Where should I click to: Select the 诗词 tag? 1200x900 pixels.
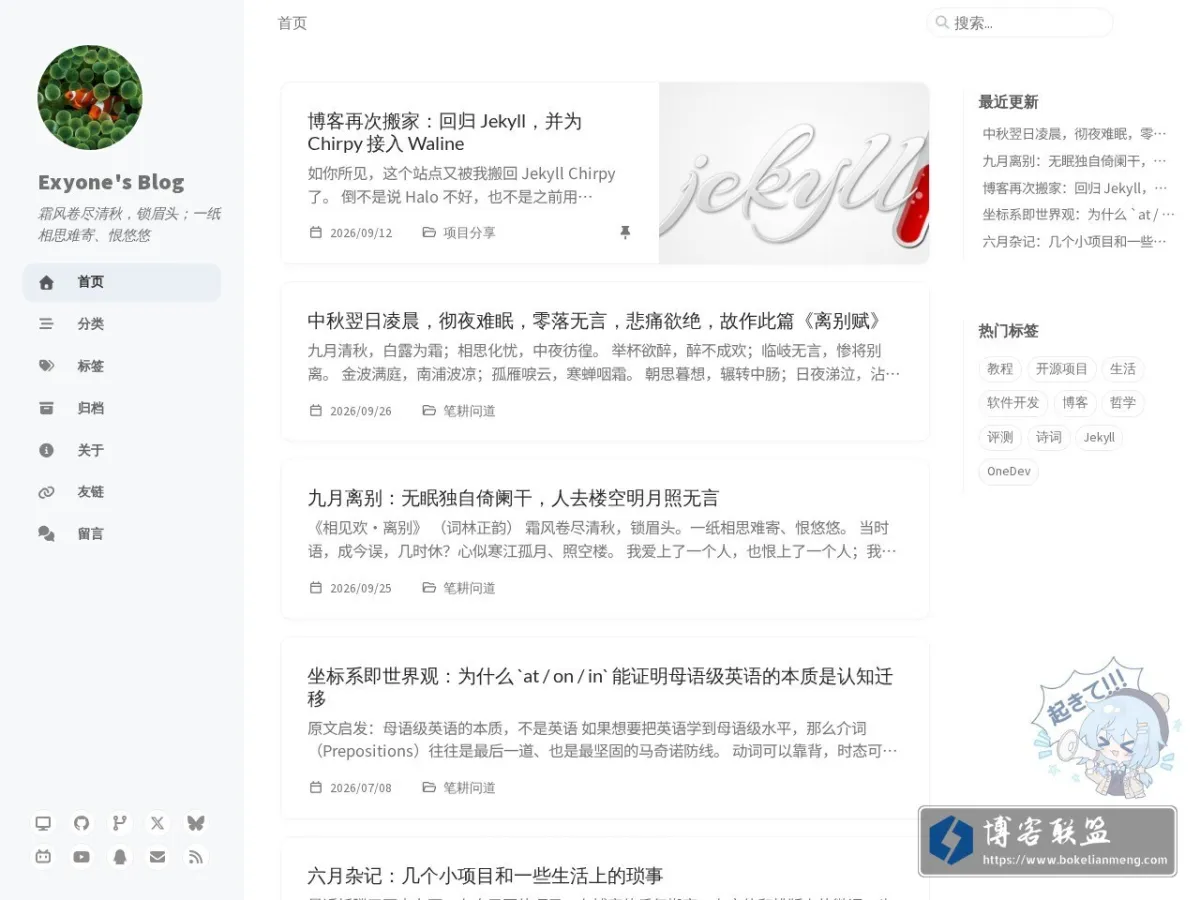coord(1049,437)
